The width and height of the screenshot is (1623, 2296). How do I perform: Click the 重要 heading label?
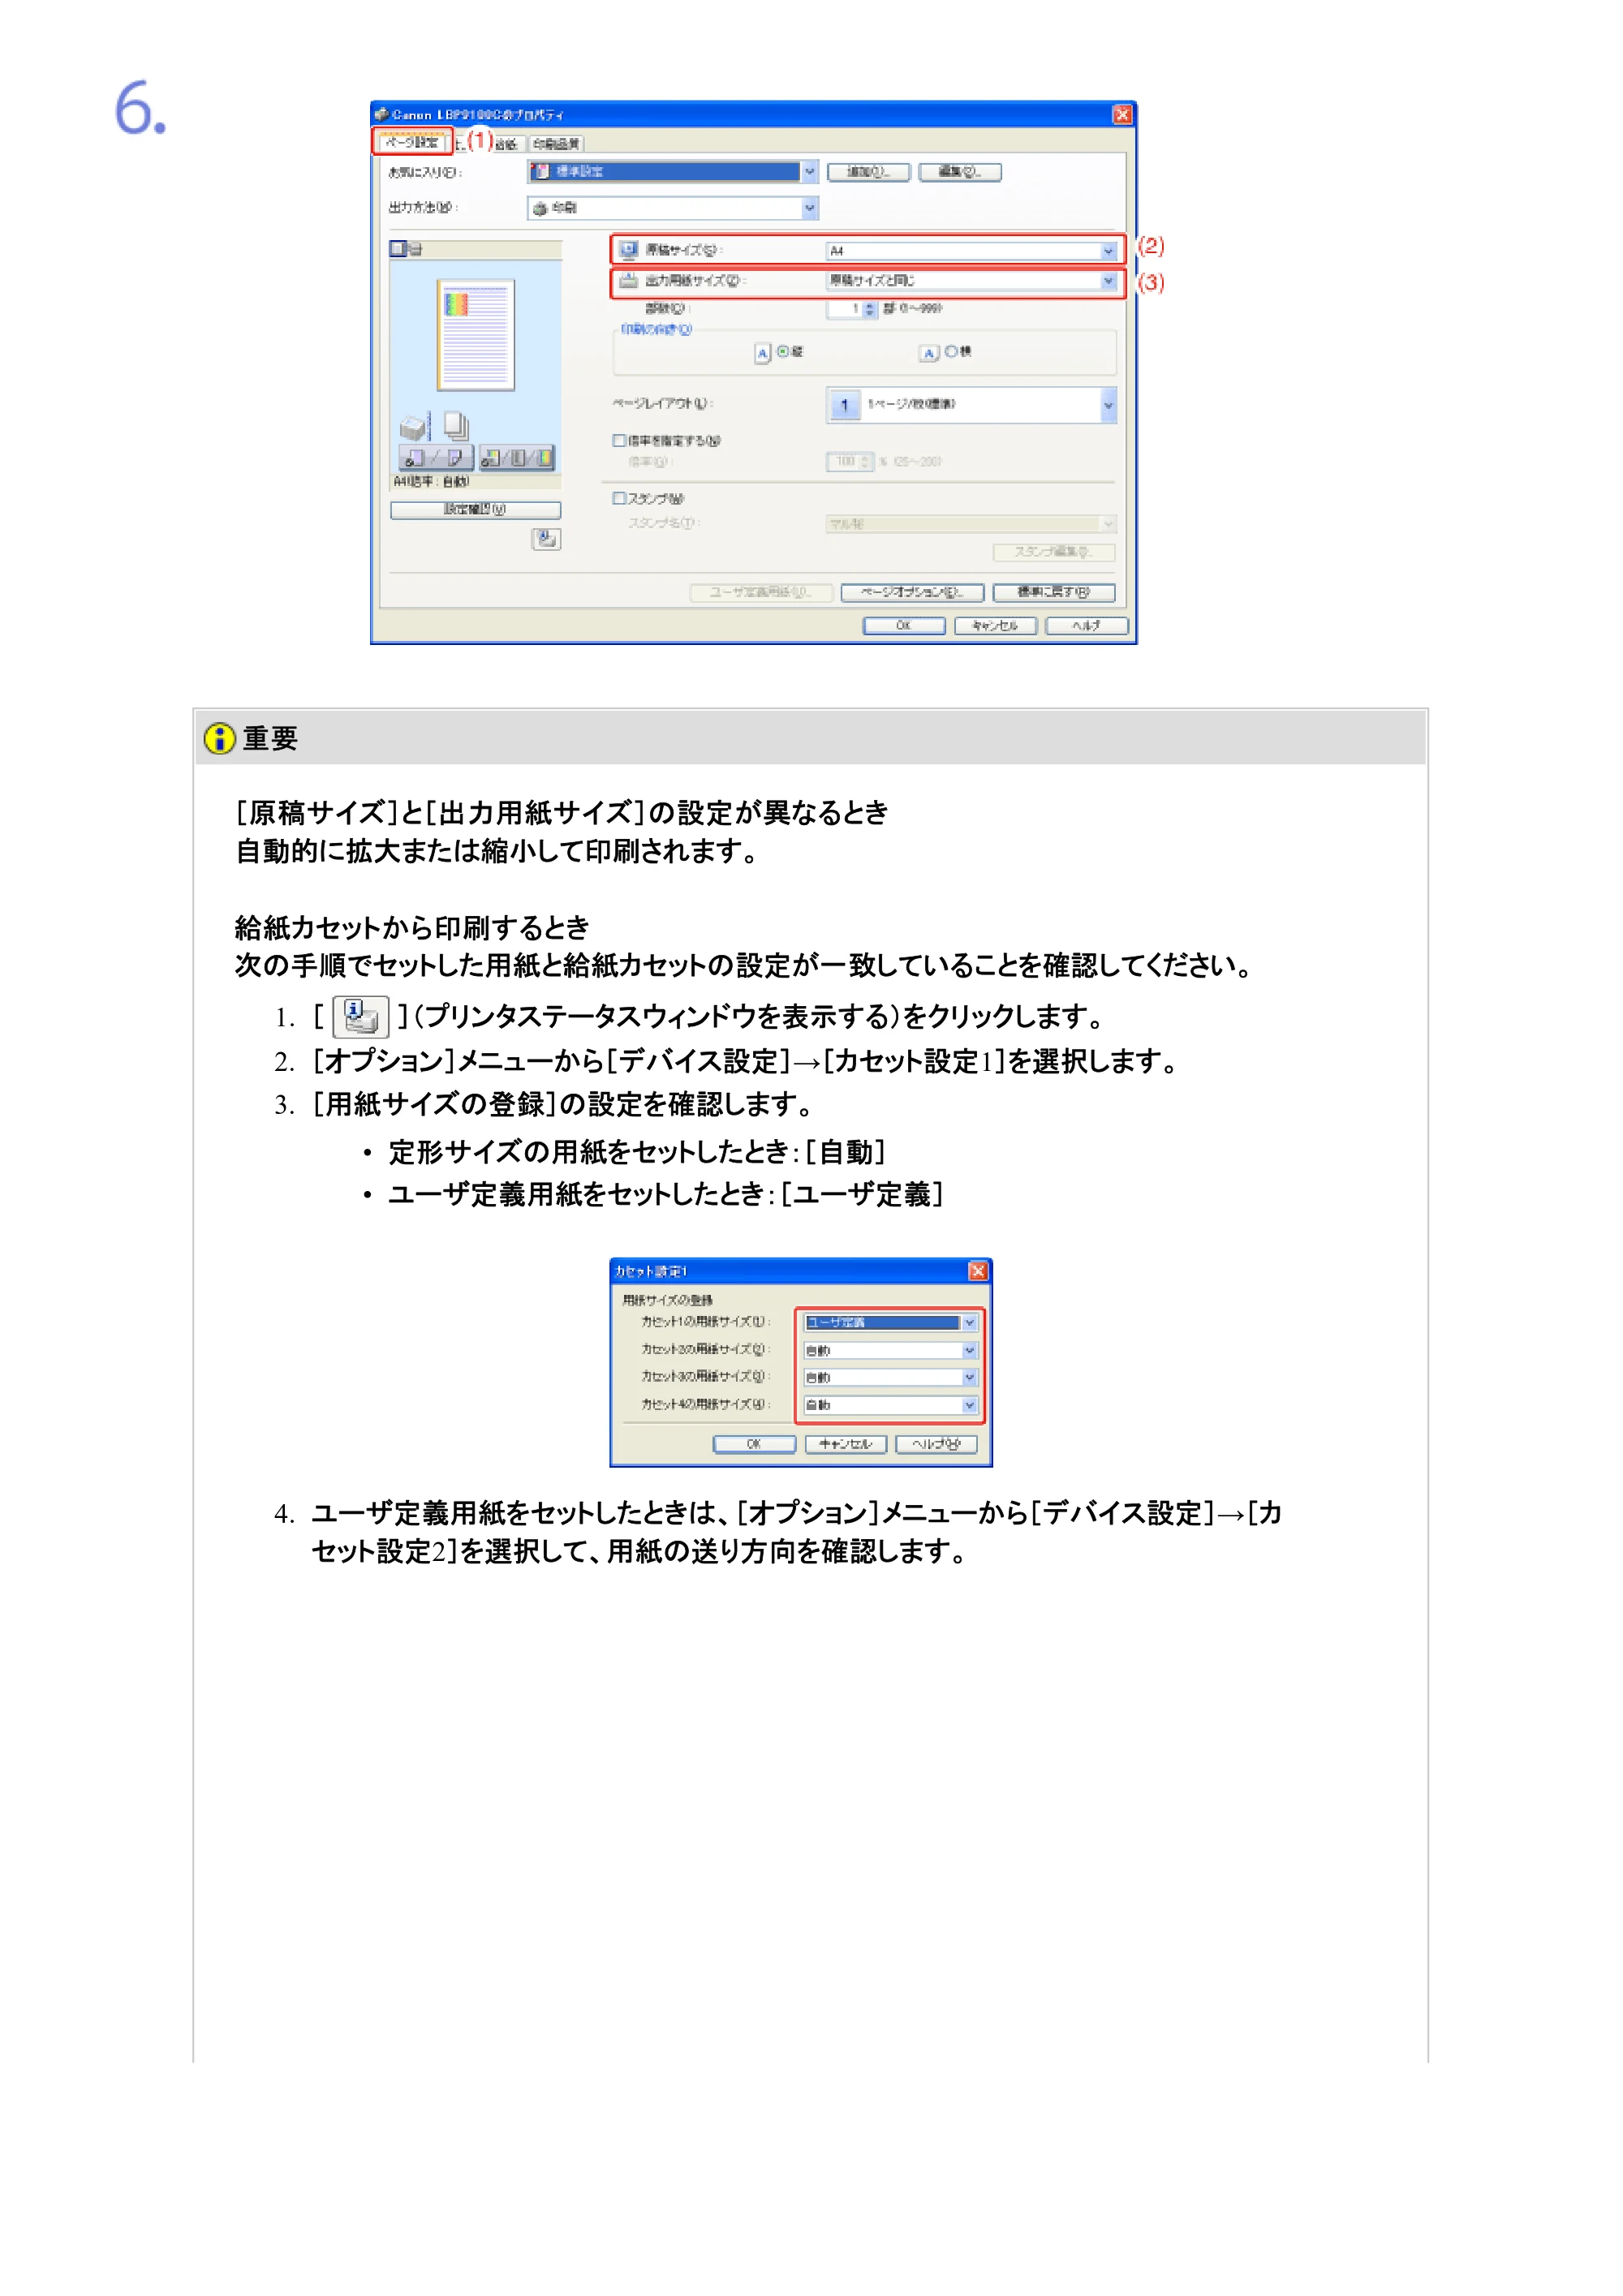[270, 739]
